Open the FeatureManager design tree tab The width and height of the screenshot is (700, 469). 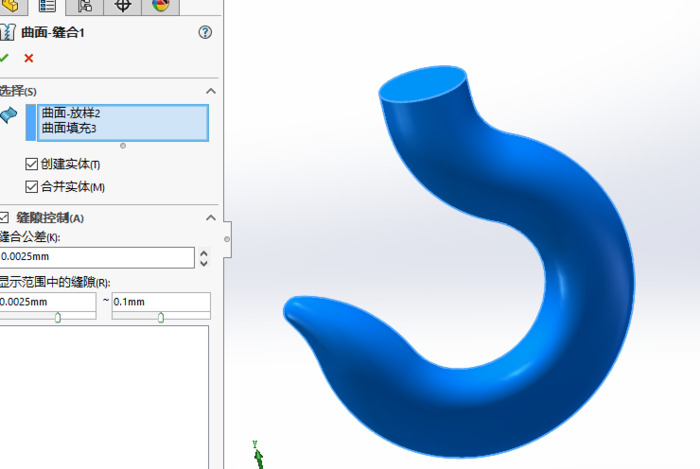tap(11, 6)
